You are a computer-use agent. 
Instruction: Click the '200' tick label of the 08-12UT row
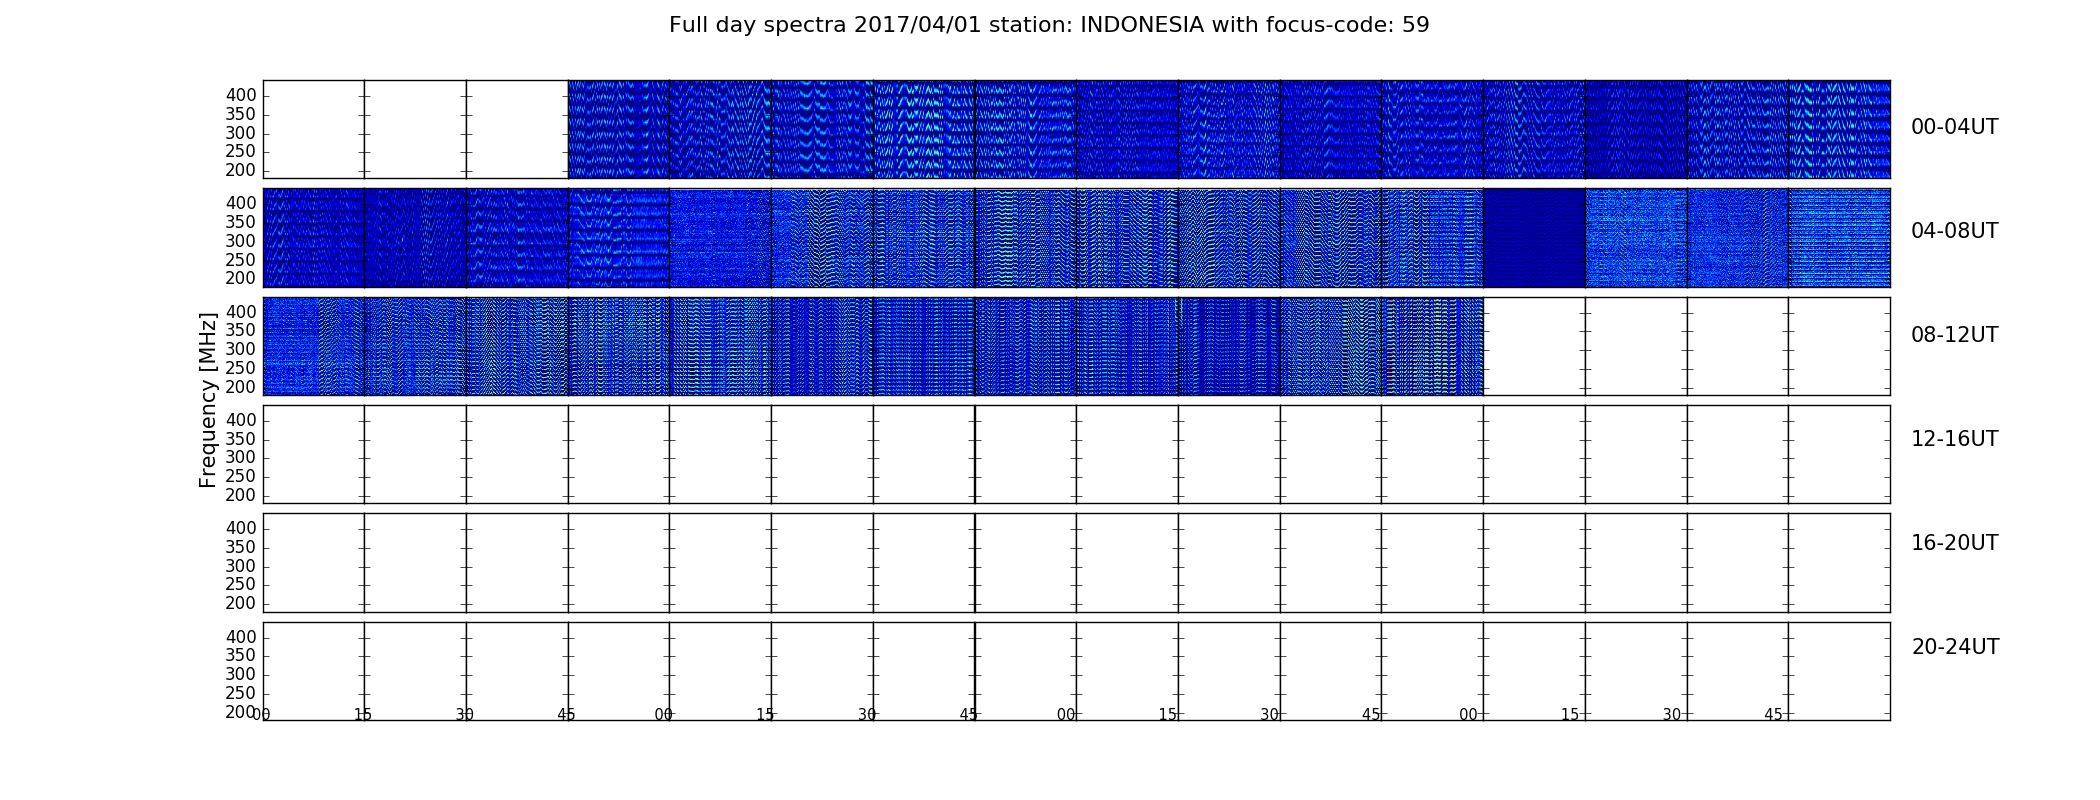tap(241, 388)
